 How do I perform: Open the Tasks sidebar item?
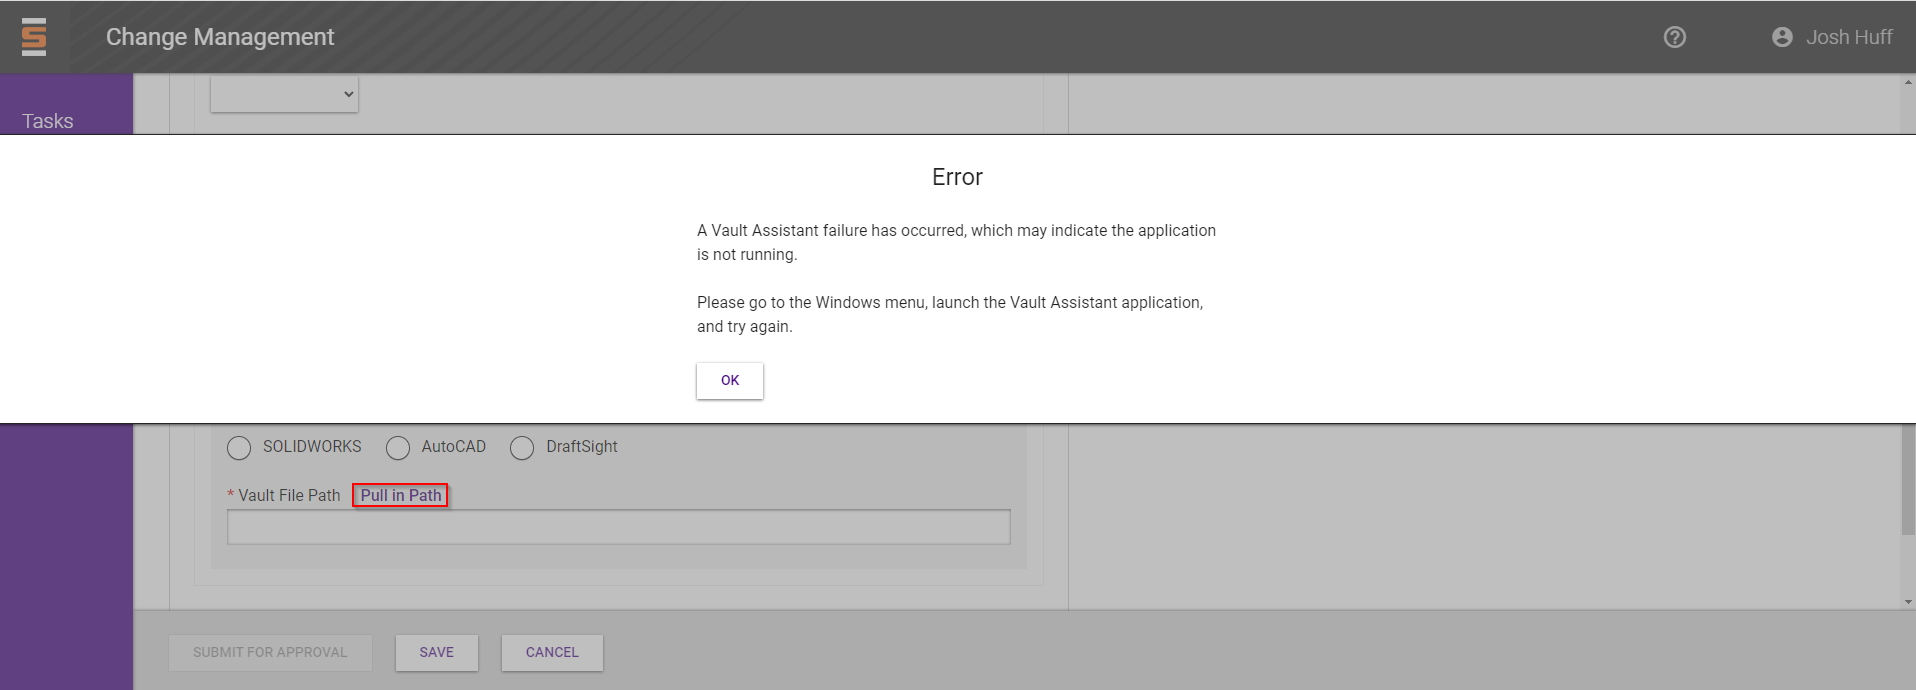pyautogui.click(x=48, y=121)
